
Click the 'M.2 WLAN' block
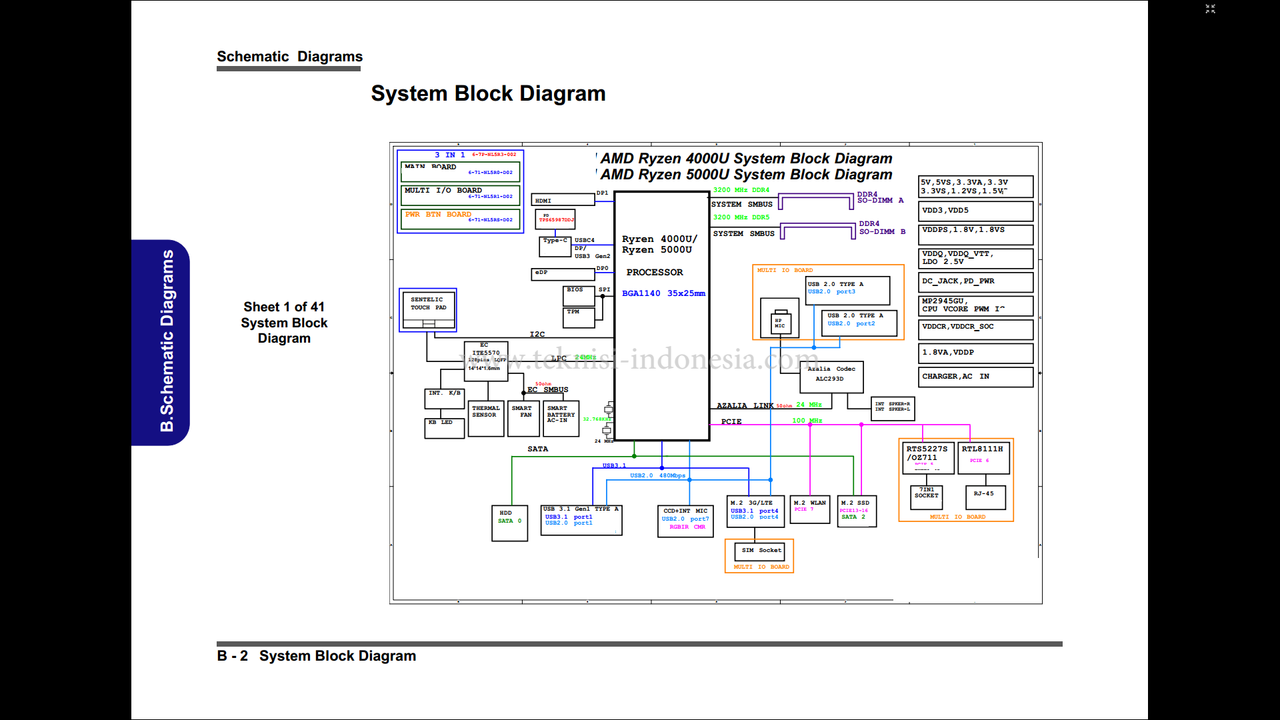[810, 509]
